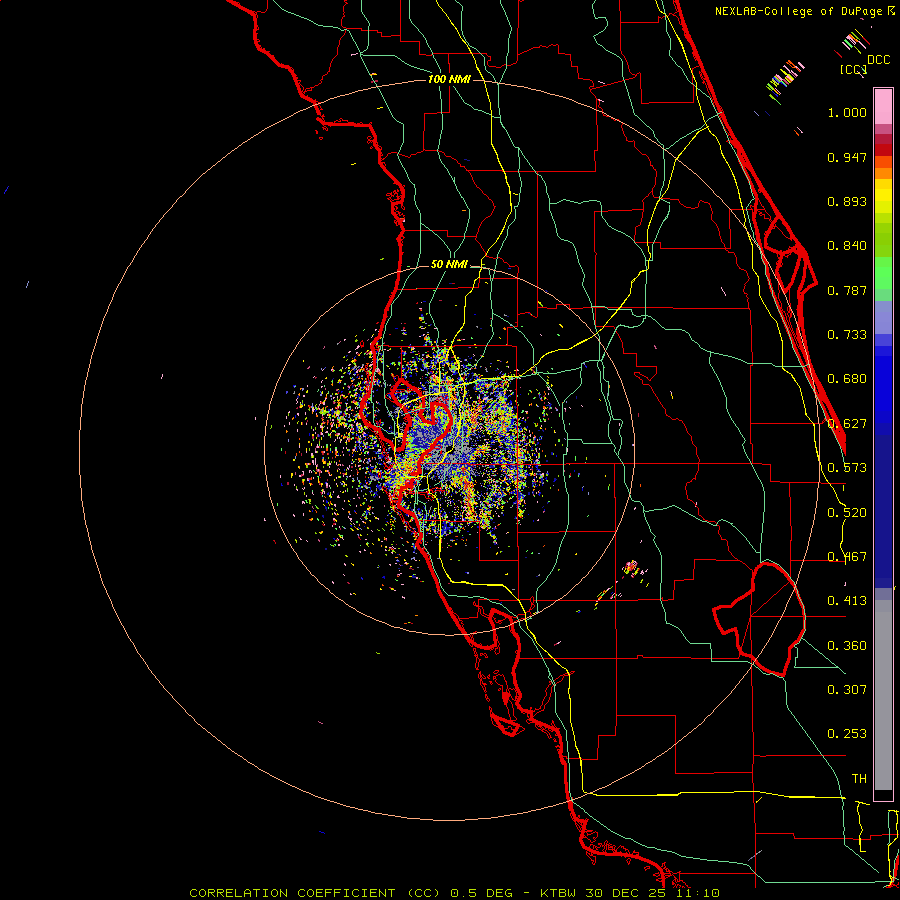The height and width of the screenshot is (900, 900).
Task: Click the 0.947 legend value
Action: [x=847, y=157]
